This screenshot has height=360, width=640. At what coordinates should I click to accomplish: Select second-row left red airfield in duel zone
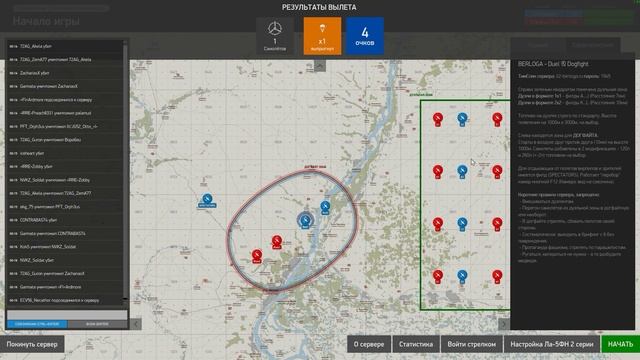coord(438,171)
